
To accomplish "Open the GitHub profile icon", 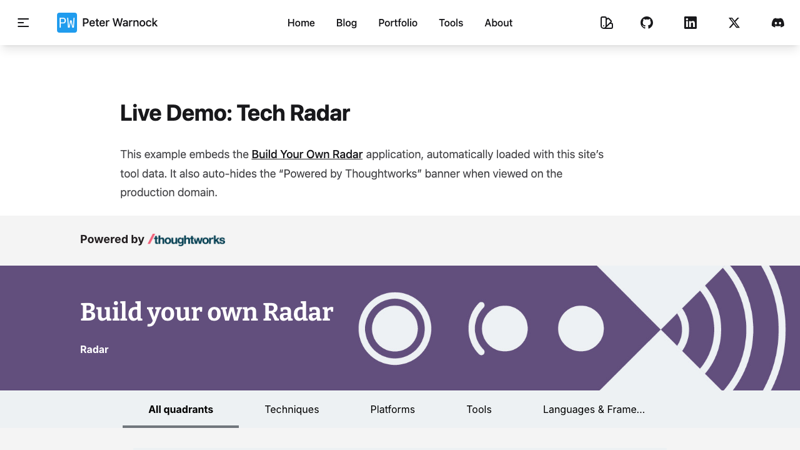I will (x=646, y=22).
